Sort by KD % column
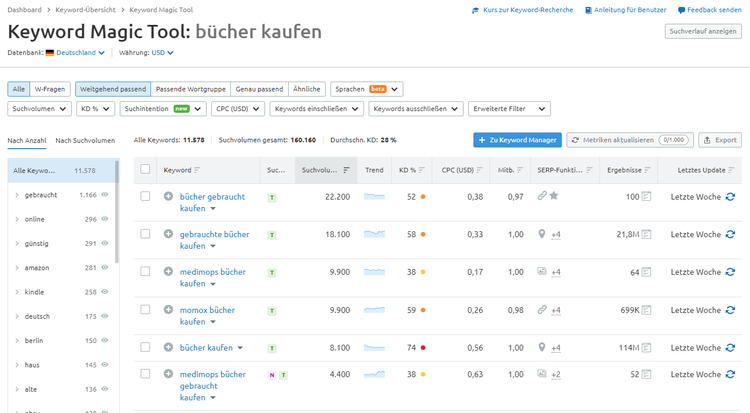750x413 pixels. click(x=421, y=170)
